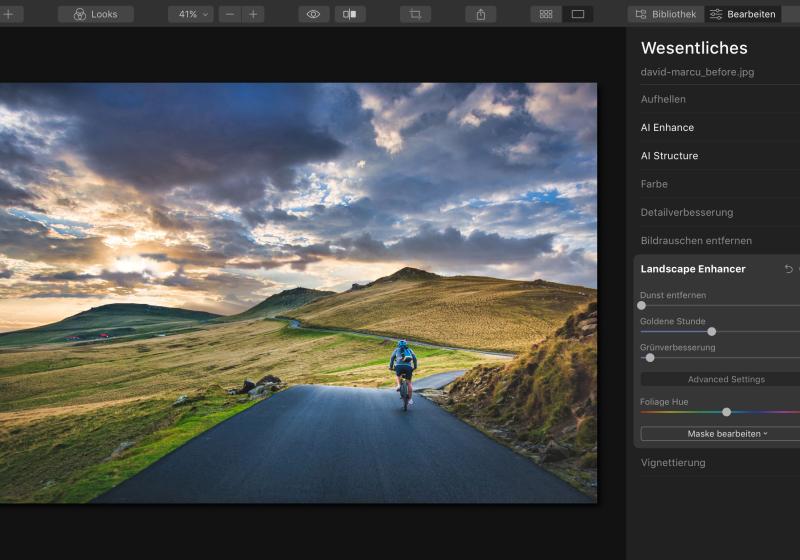The width and height of the screenshot is (800, 560).
Task: Expand the AI Enhance tool
Action: point(667,127)
